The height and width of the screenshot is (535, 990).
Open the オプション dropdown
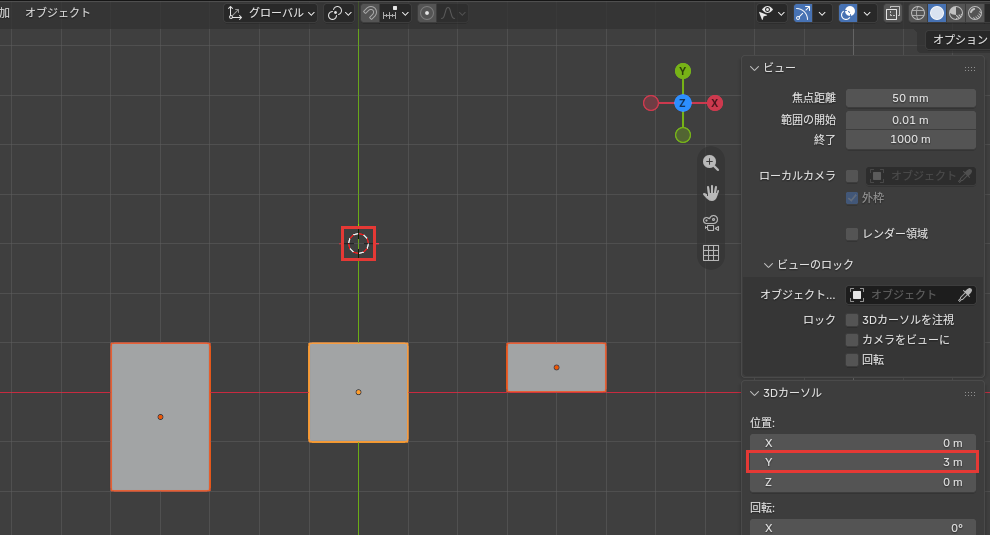tap(958, 40)
